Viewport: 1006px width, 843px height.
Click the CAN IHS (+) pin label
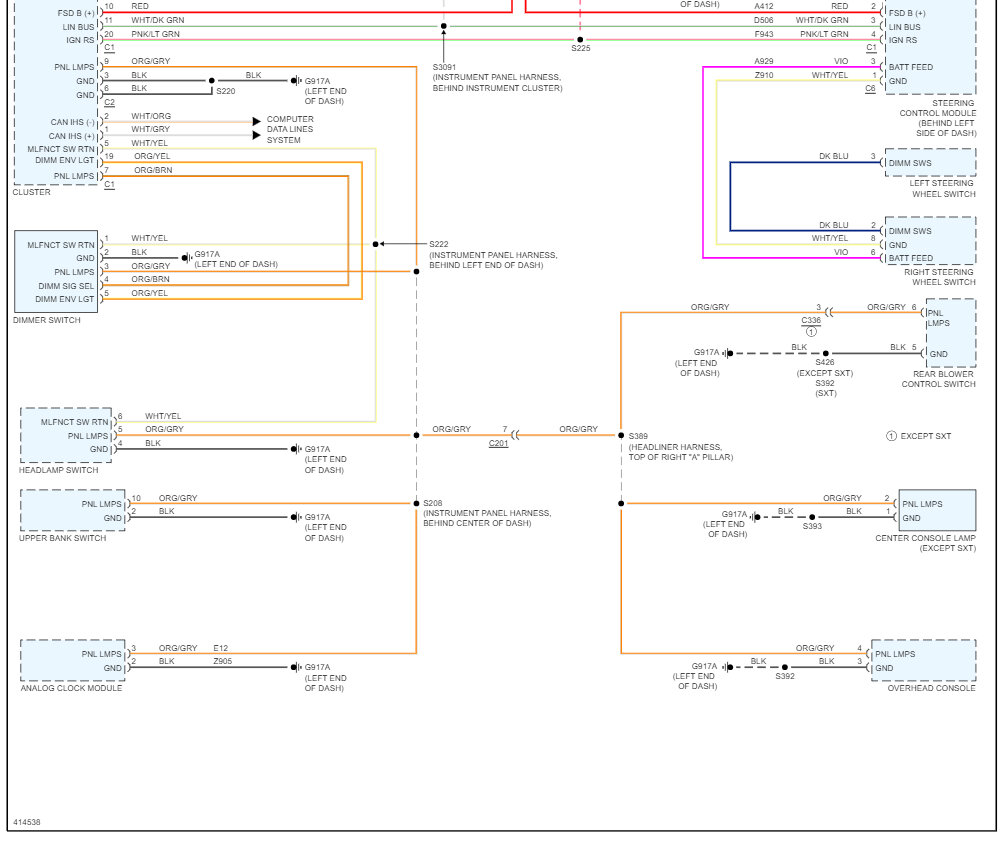(71, 137)
